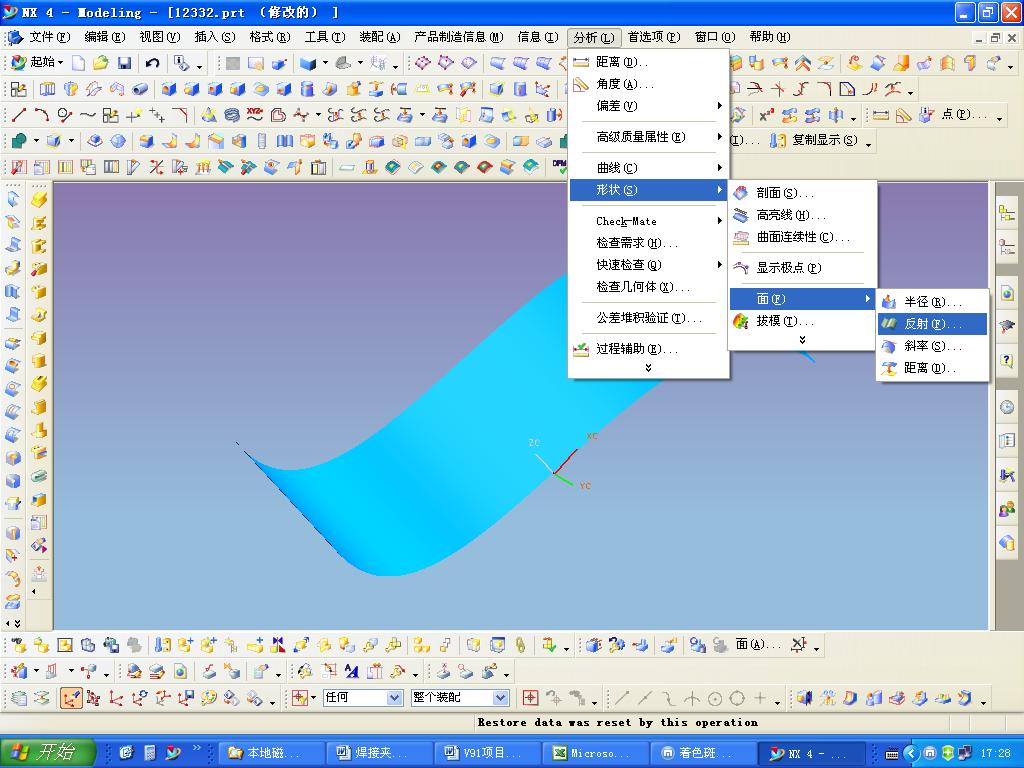Open history clock sidebar tab
Screen dimensions: 1024x768
pyautogui.click(x=1007, y=408)
